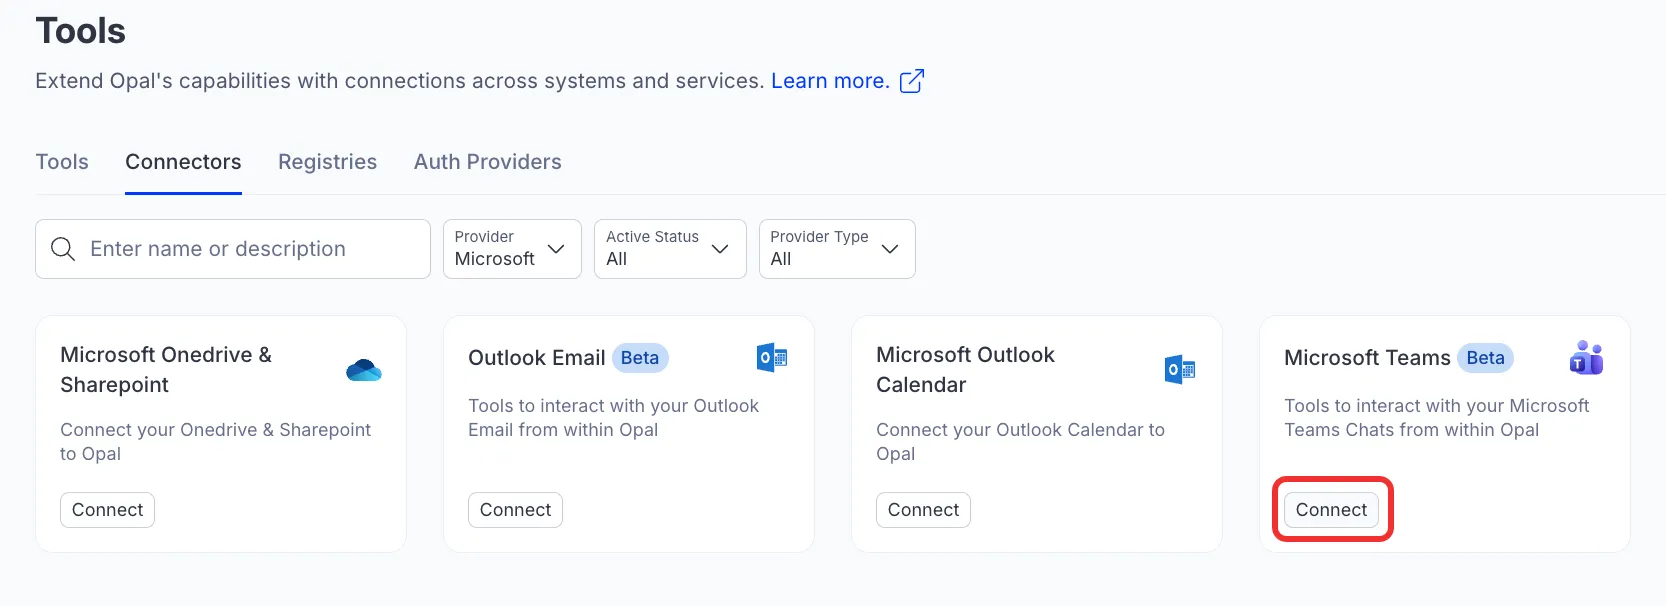Open the Registries tab
The height and width of the screenshot is (606, 1666).
tap(327, 162)
